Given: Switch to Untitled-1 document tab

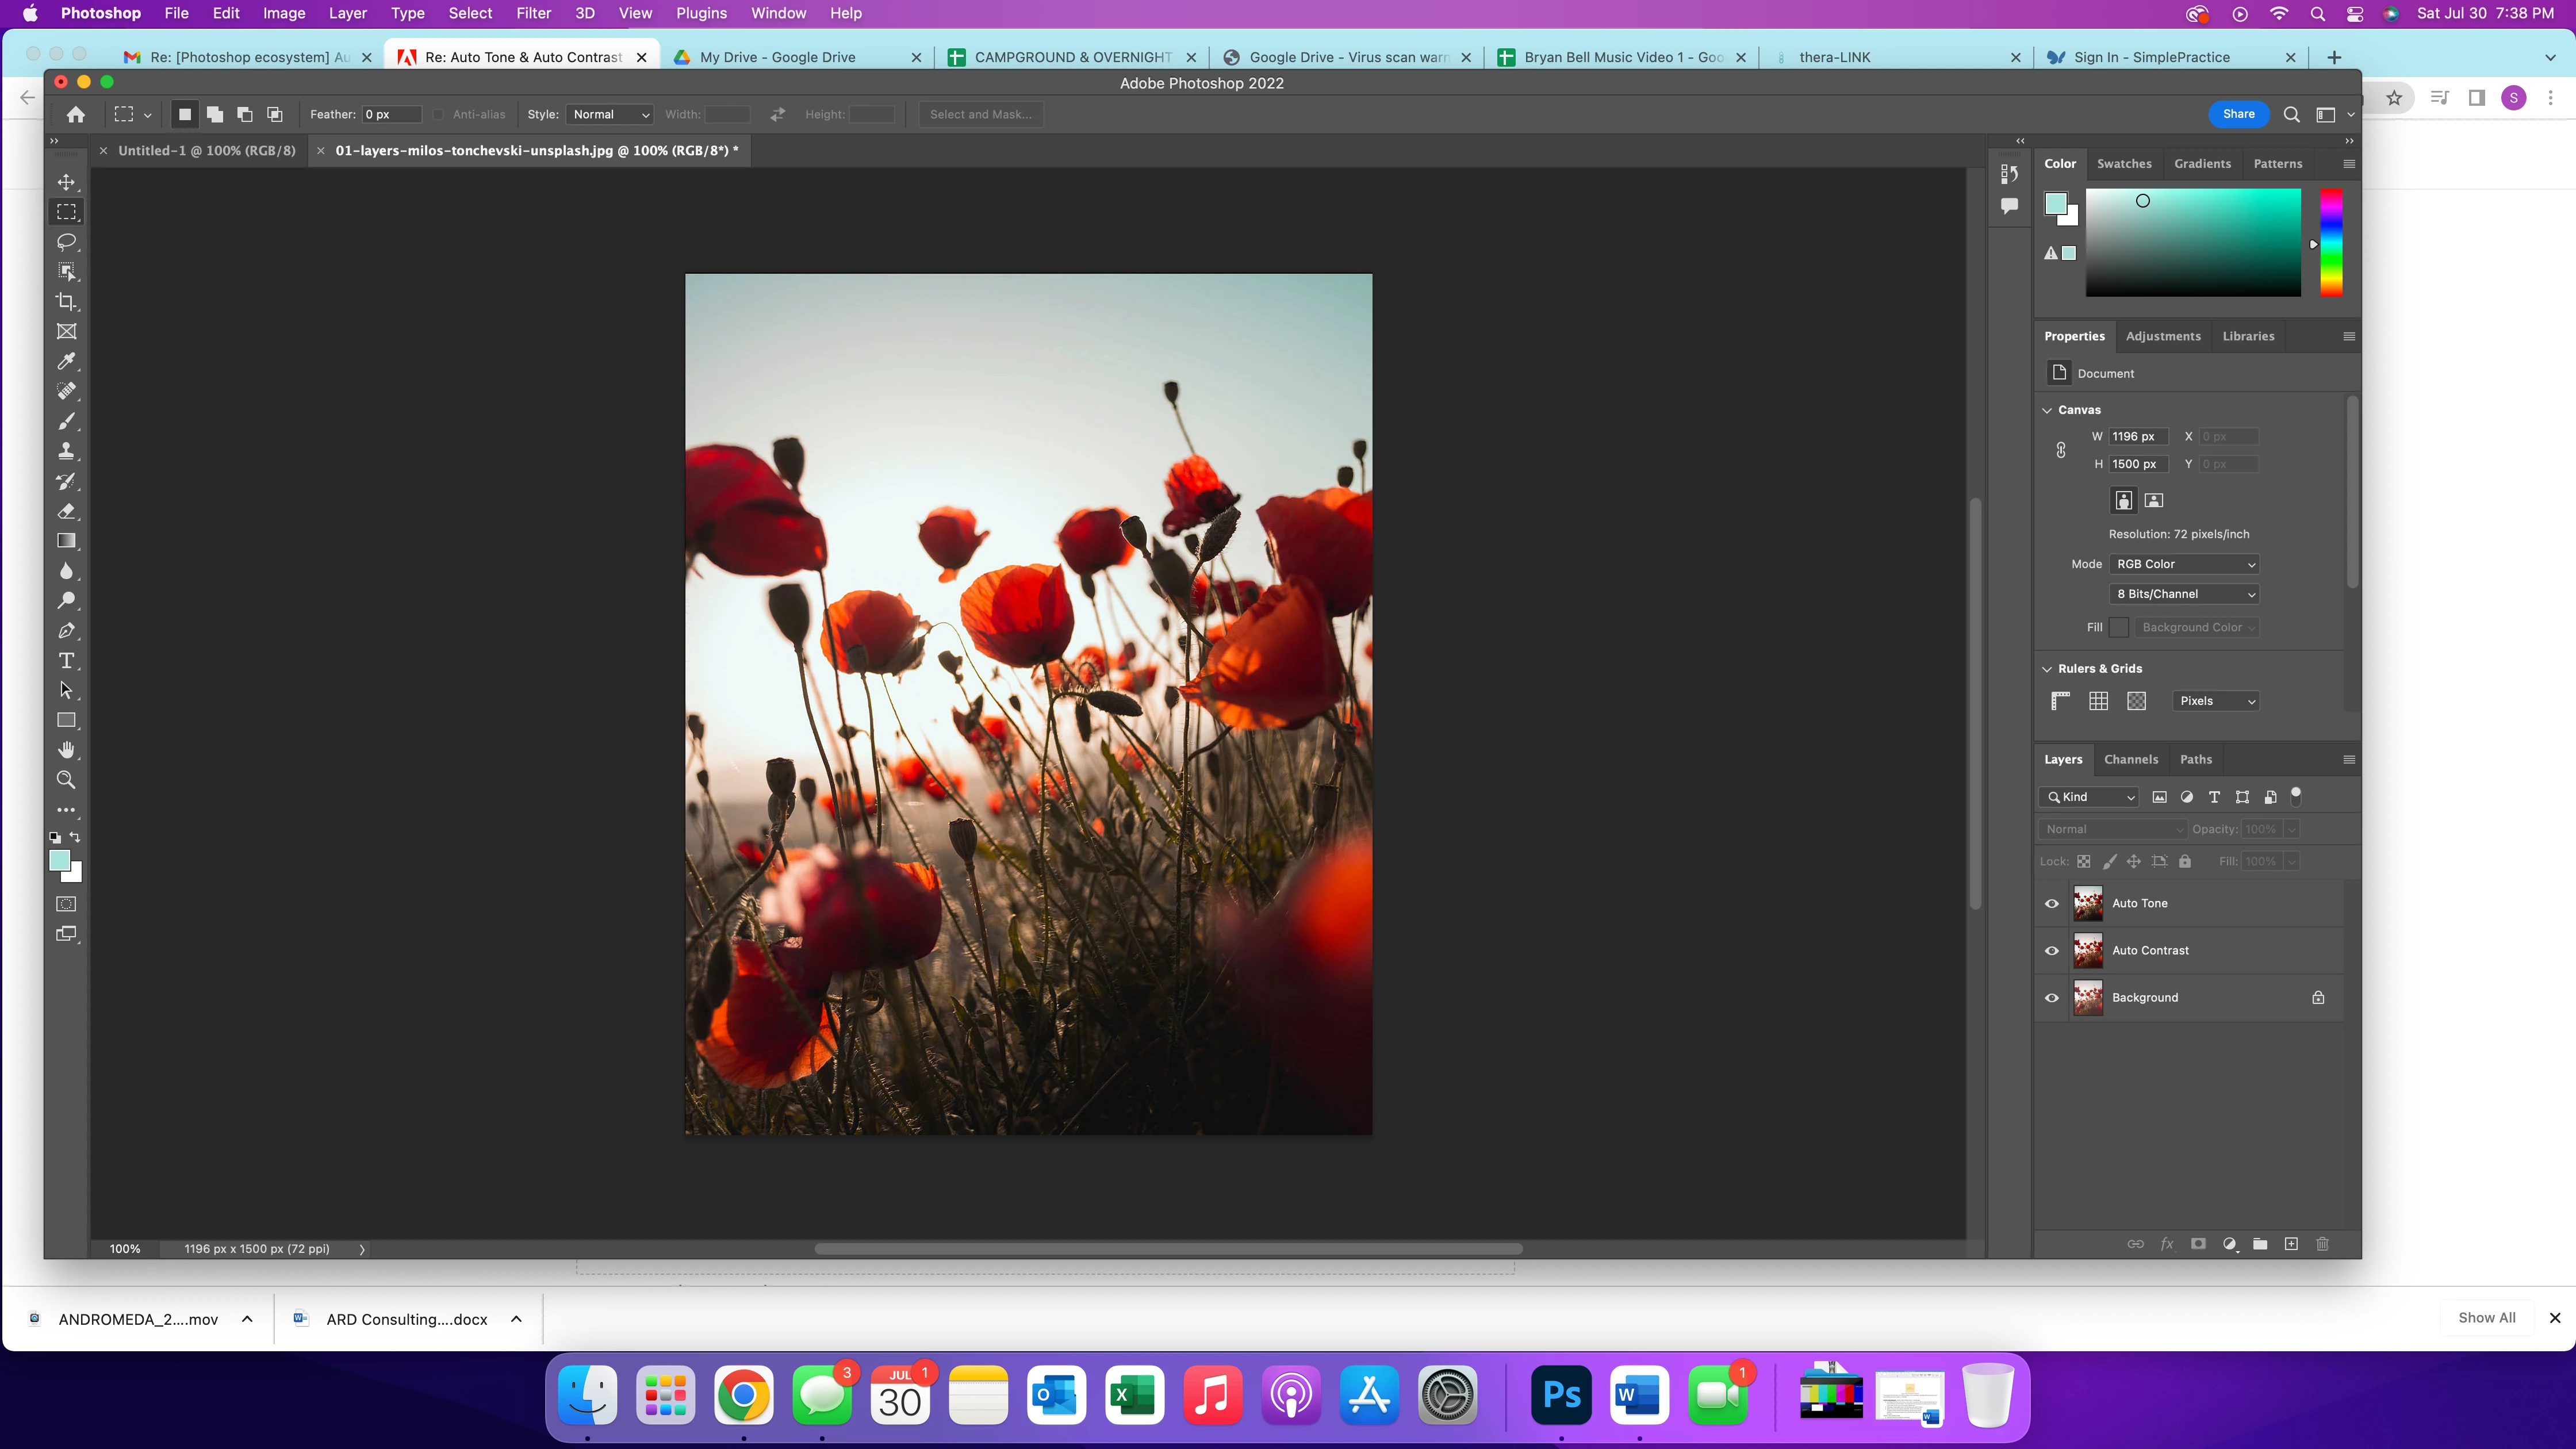Looking at the screenshot, I should coord(206,150).
